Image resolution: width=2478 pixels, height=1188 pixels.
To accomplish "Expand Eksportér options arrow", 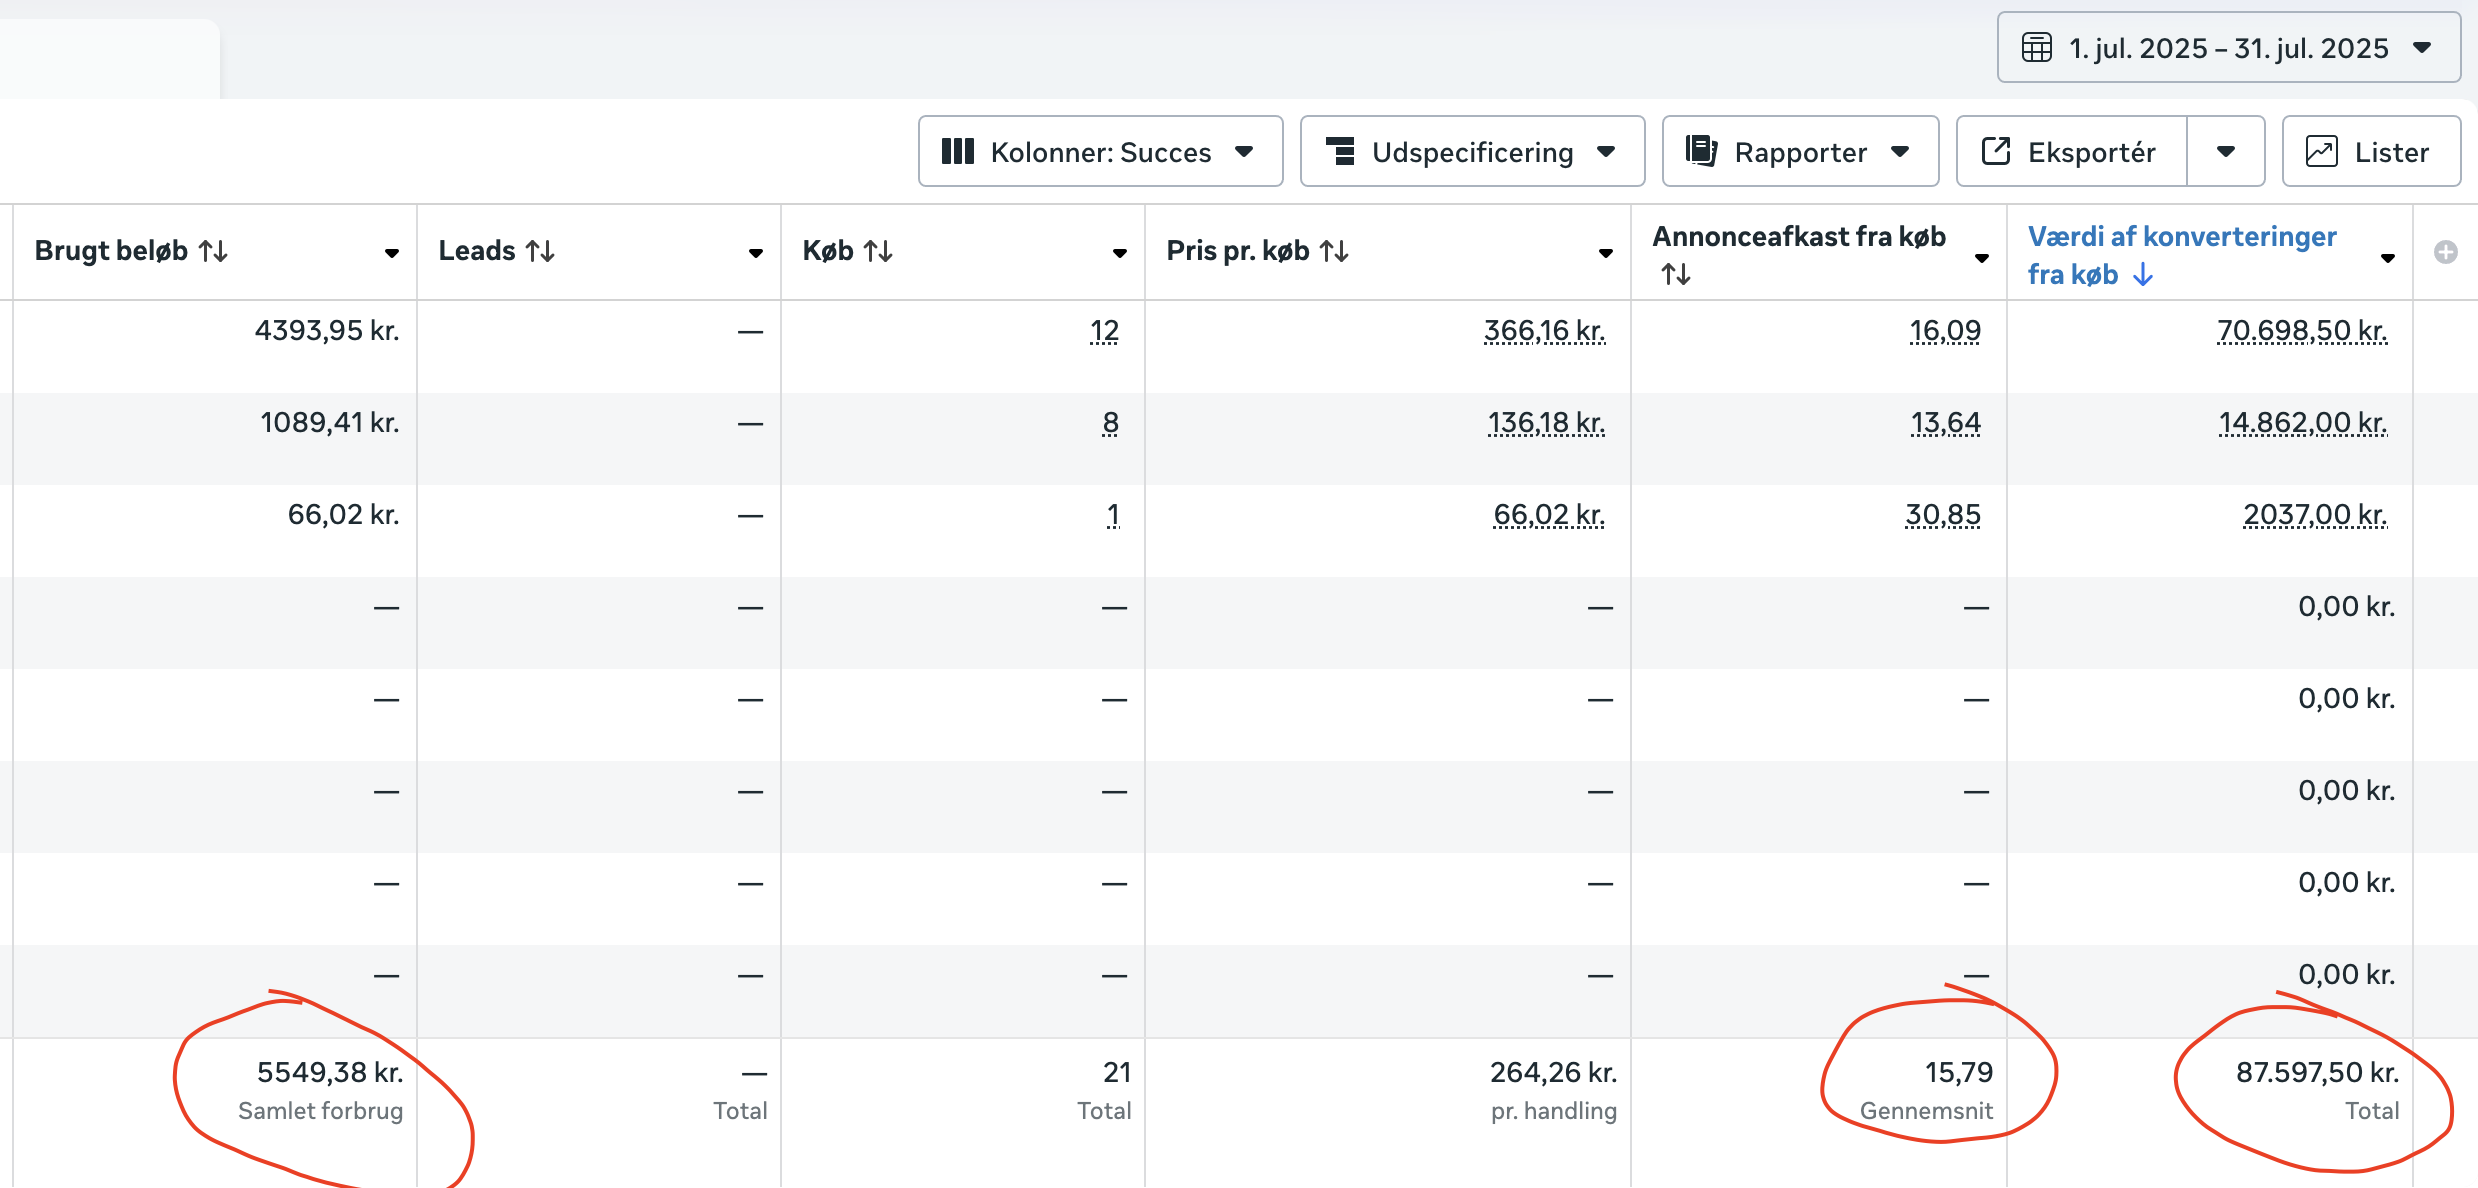I will (2225, 152).
